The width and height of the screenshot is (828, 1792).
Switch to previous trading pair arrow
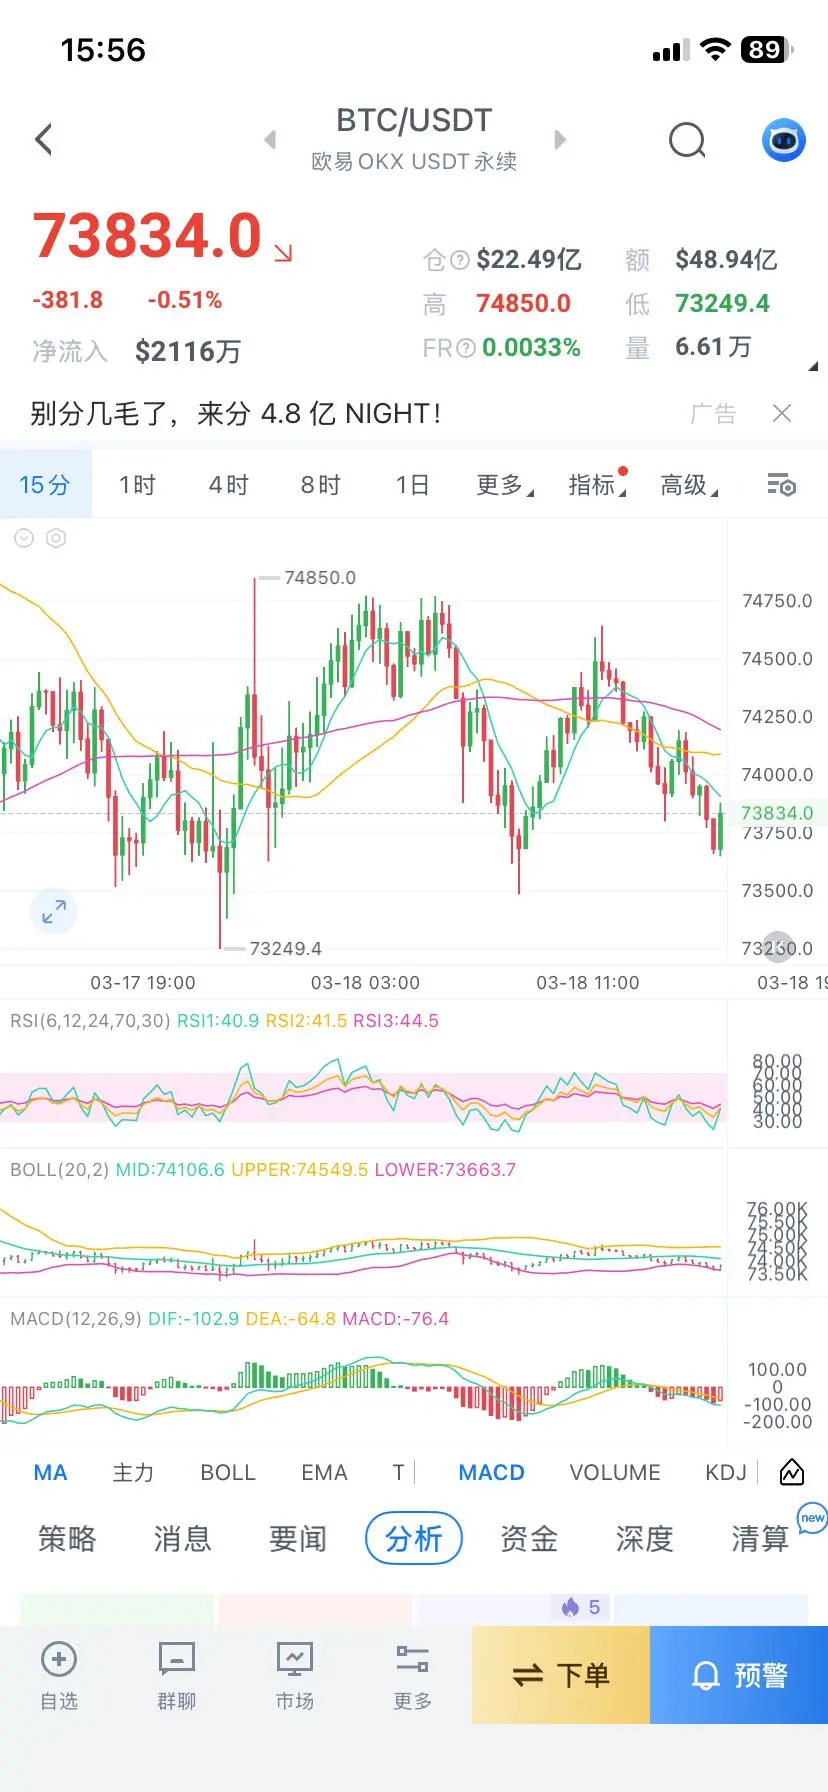pyautogui.click(x=270, y=139)
